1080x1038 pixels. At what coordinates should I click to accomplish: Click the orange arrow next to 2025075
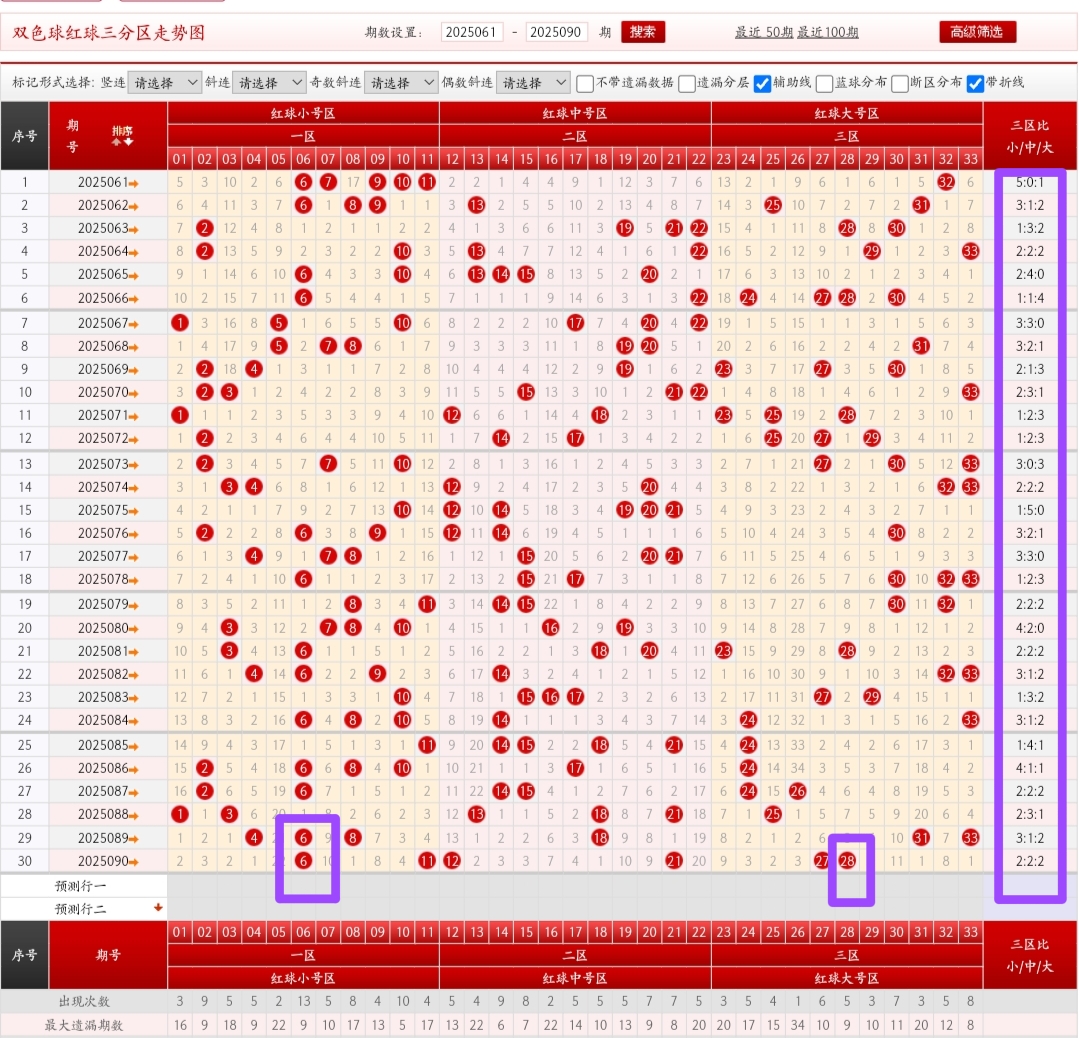pyautogui.click(x=134, y=511)
